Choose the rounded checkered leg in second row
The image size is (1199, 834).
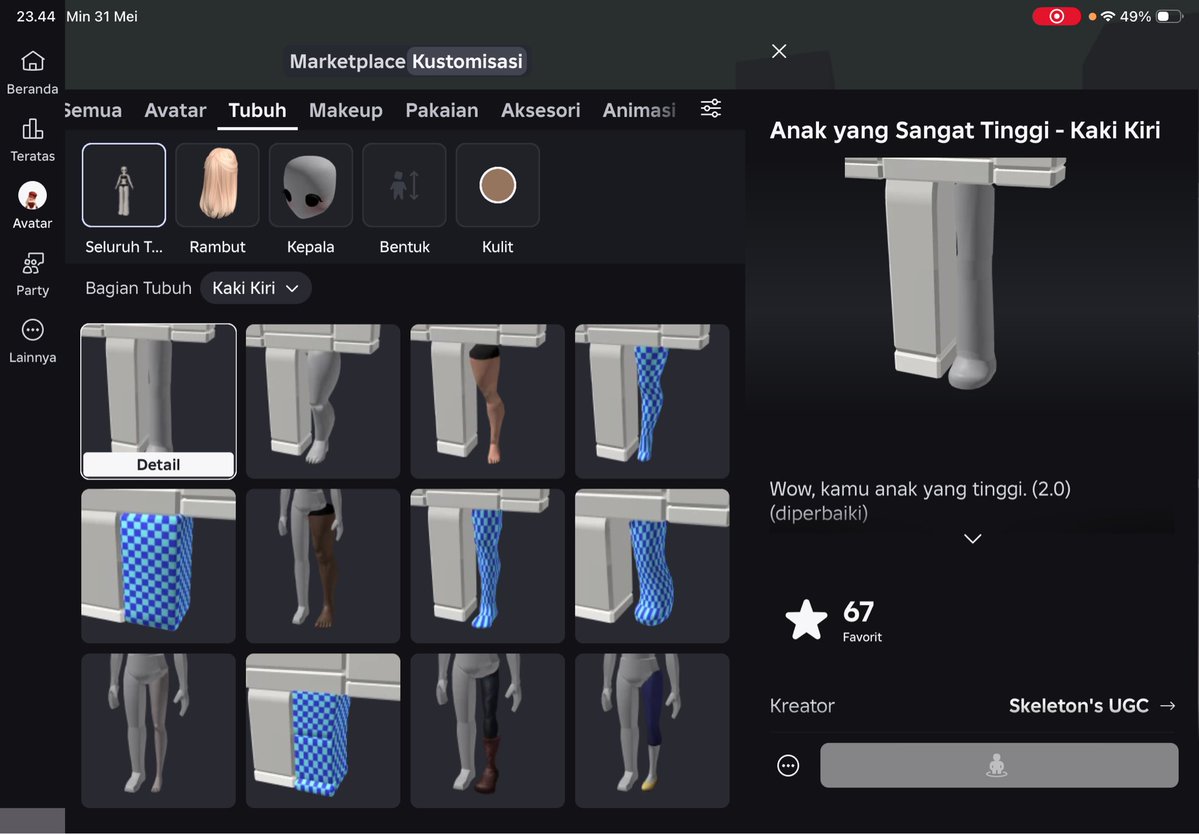click(x=652, y=566)
